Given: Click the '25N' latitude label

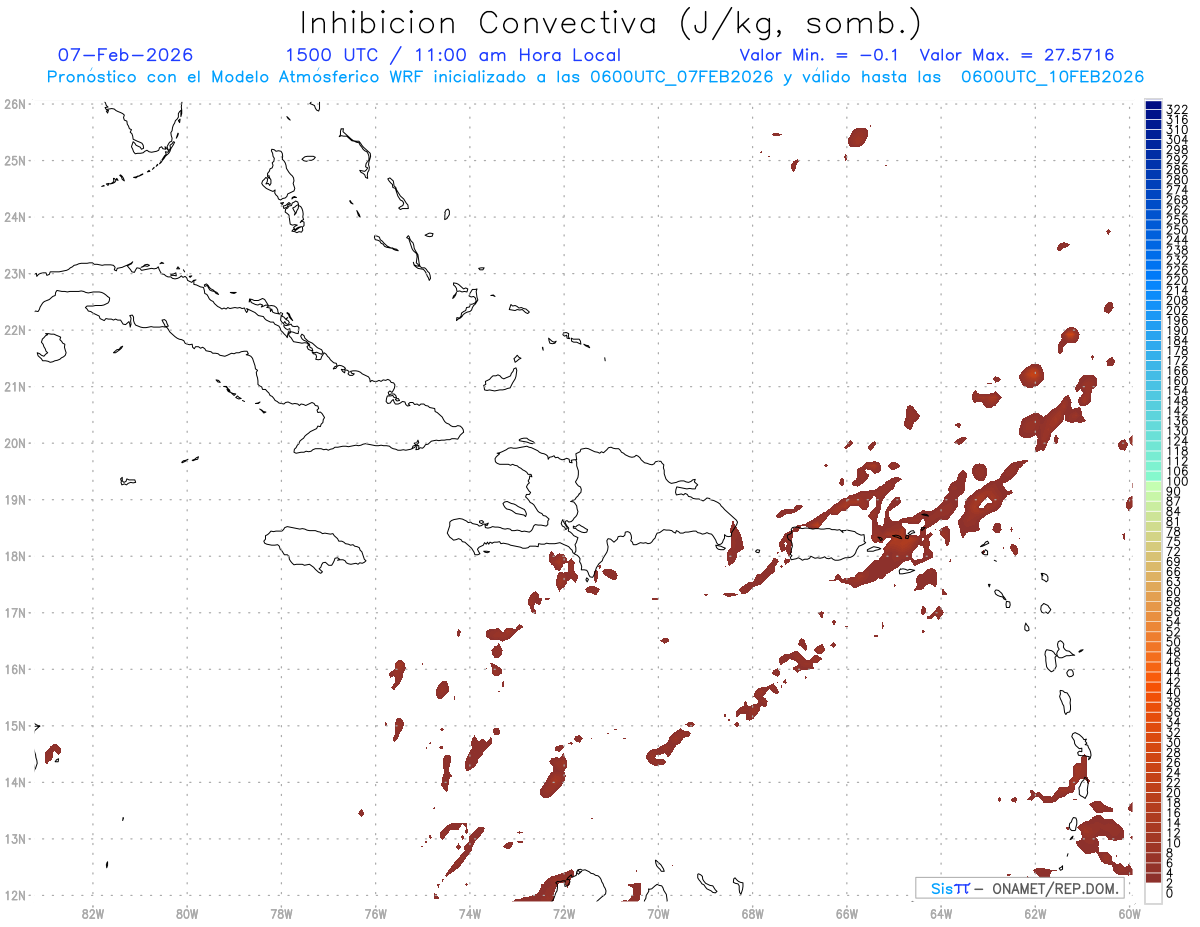Looking at the screenshot, I should tap(14, 160).
